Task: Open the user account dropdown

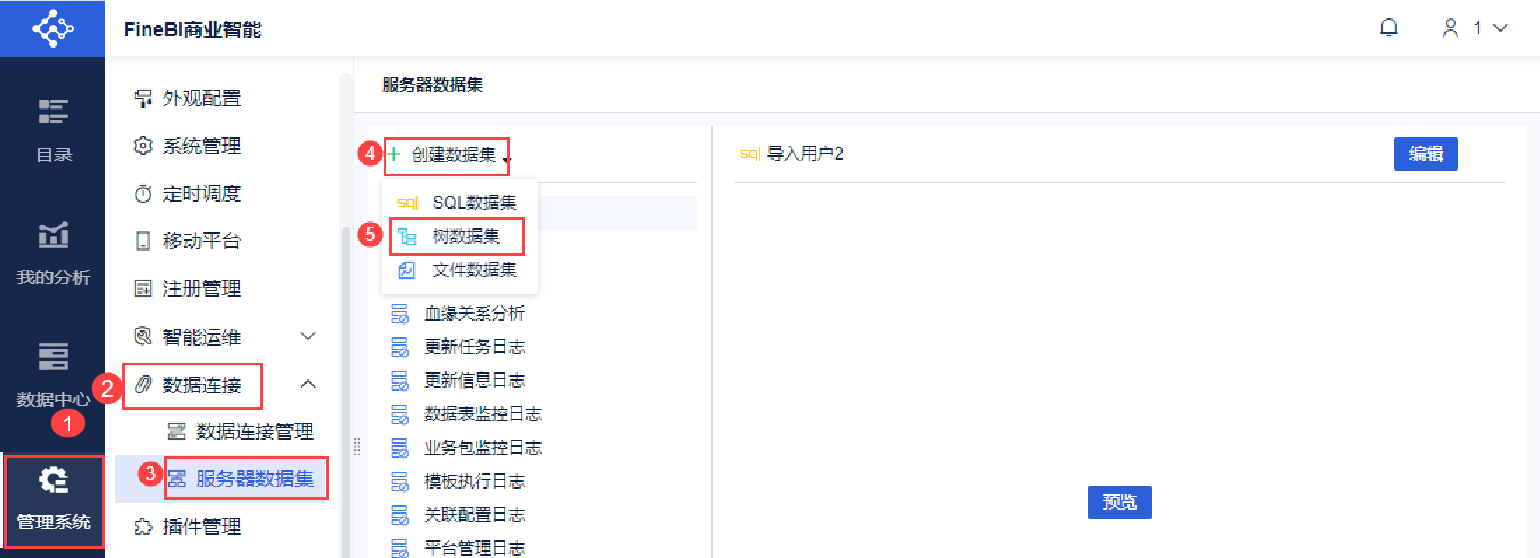Action: (x=1474, y=28)
